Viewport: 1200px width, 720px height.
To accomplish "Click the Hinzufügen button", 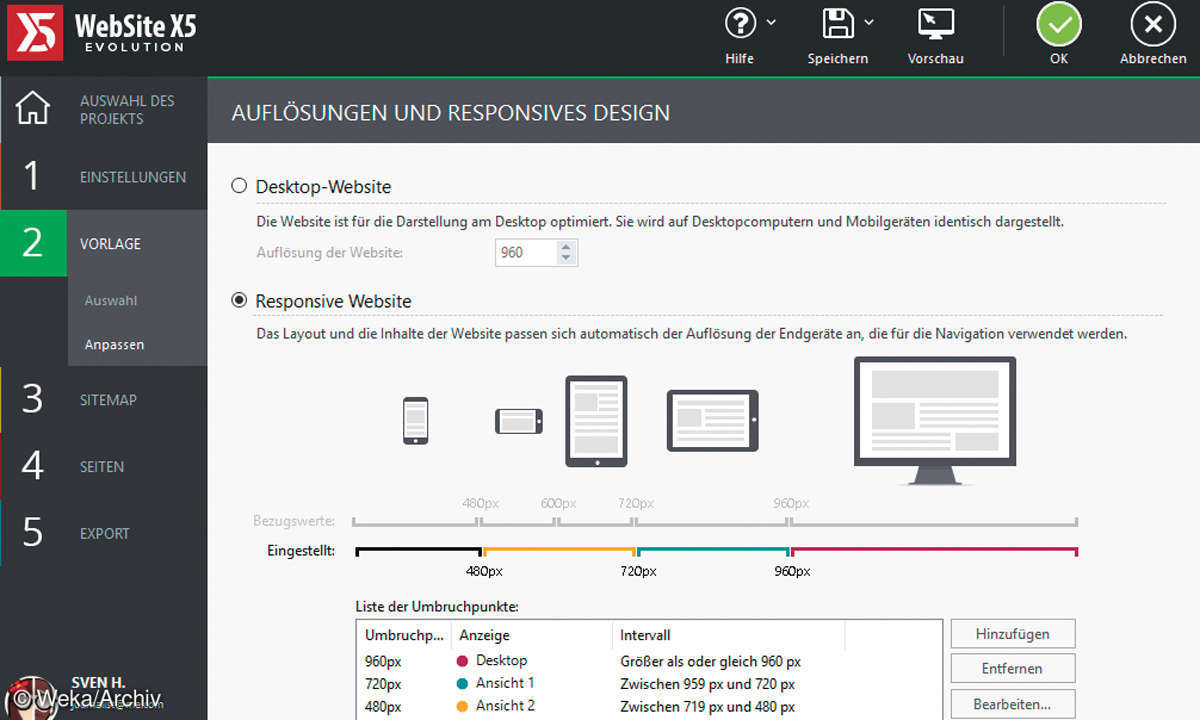I will coord(1013,633).
